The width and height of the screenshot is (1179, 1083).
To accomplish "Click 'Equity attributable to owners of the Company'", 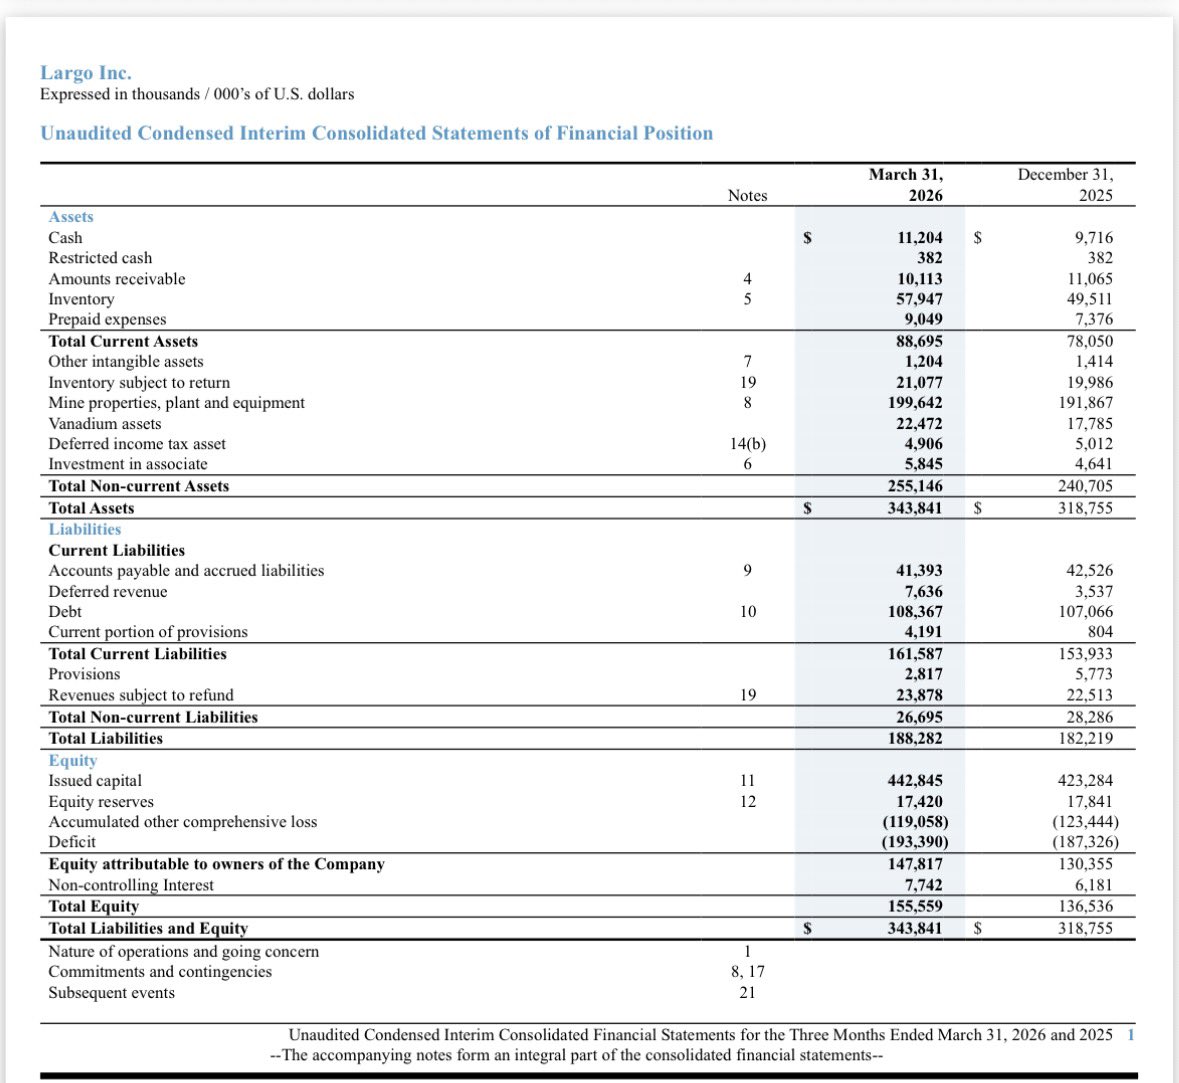I will [217, 864].
